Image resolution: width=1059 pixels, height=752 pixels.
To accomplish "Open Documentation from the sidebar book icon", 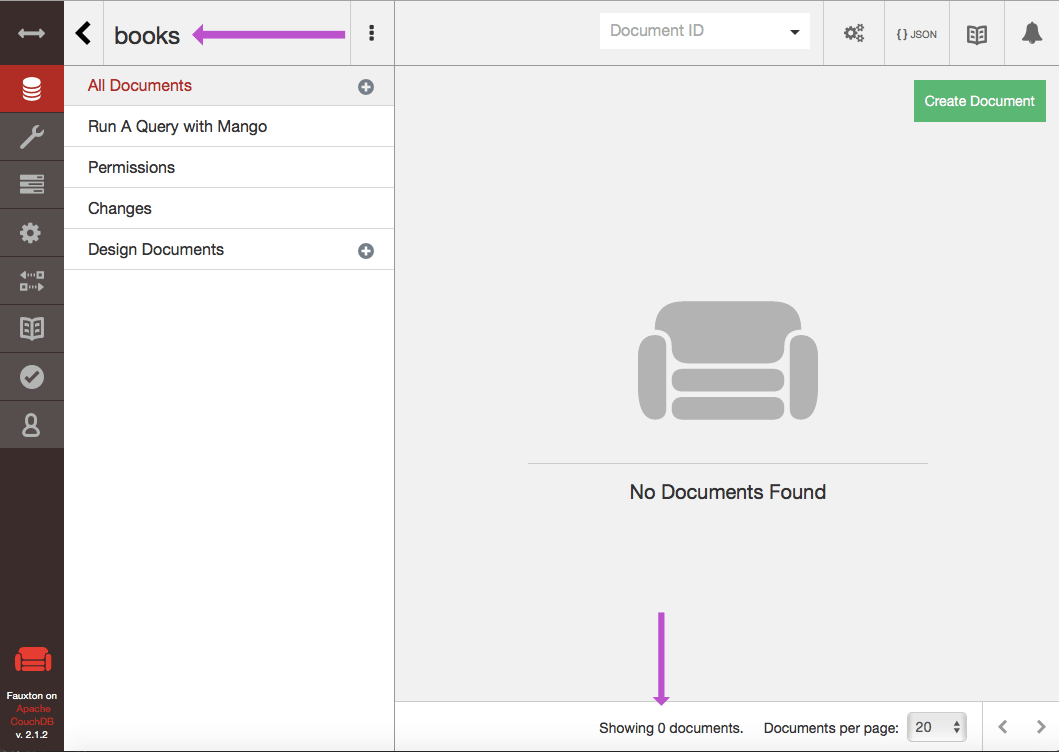I will [31, 328].
